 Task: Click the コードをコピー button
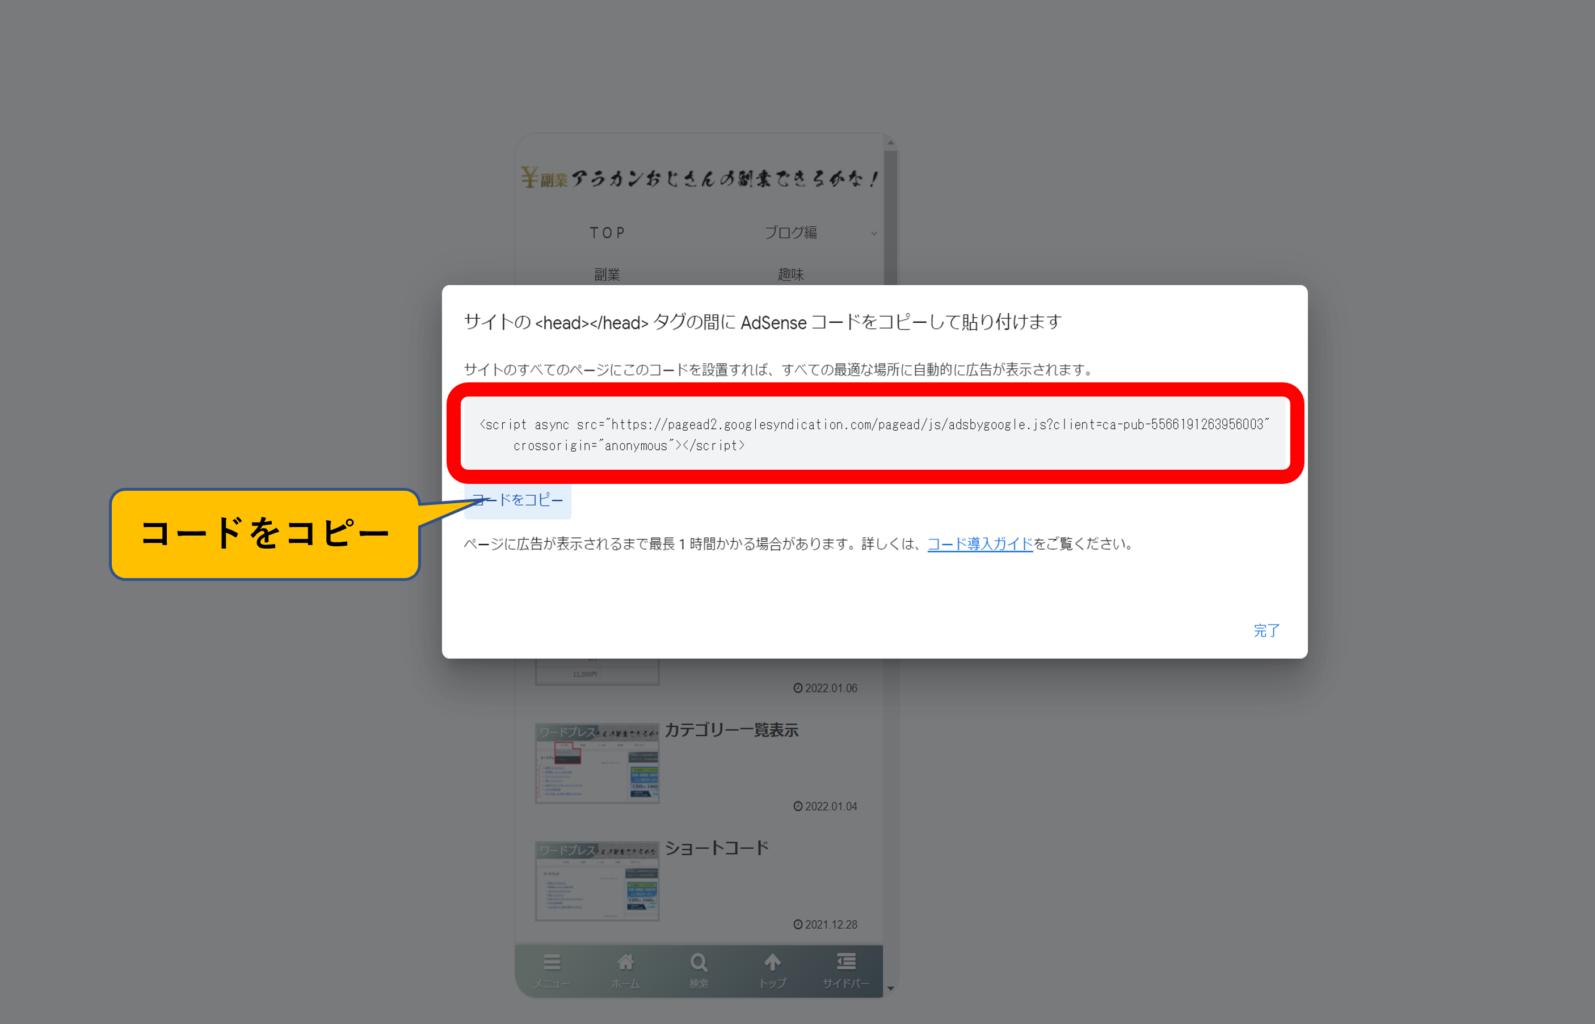coord(517,500)
